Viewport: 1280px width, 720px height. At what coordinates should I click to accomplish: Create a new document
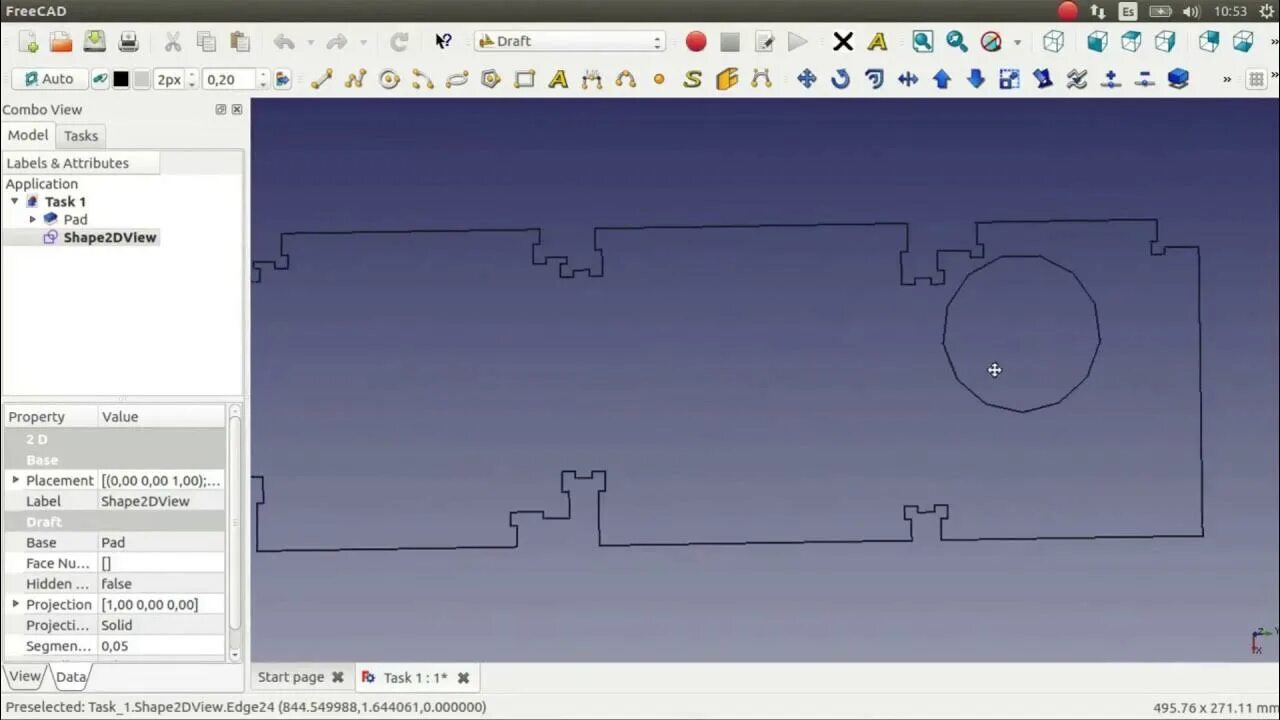(x=28, y=41)
